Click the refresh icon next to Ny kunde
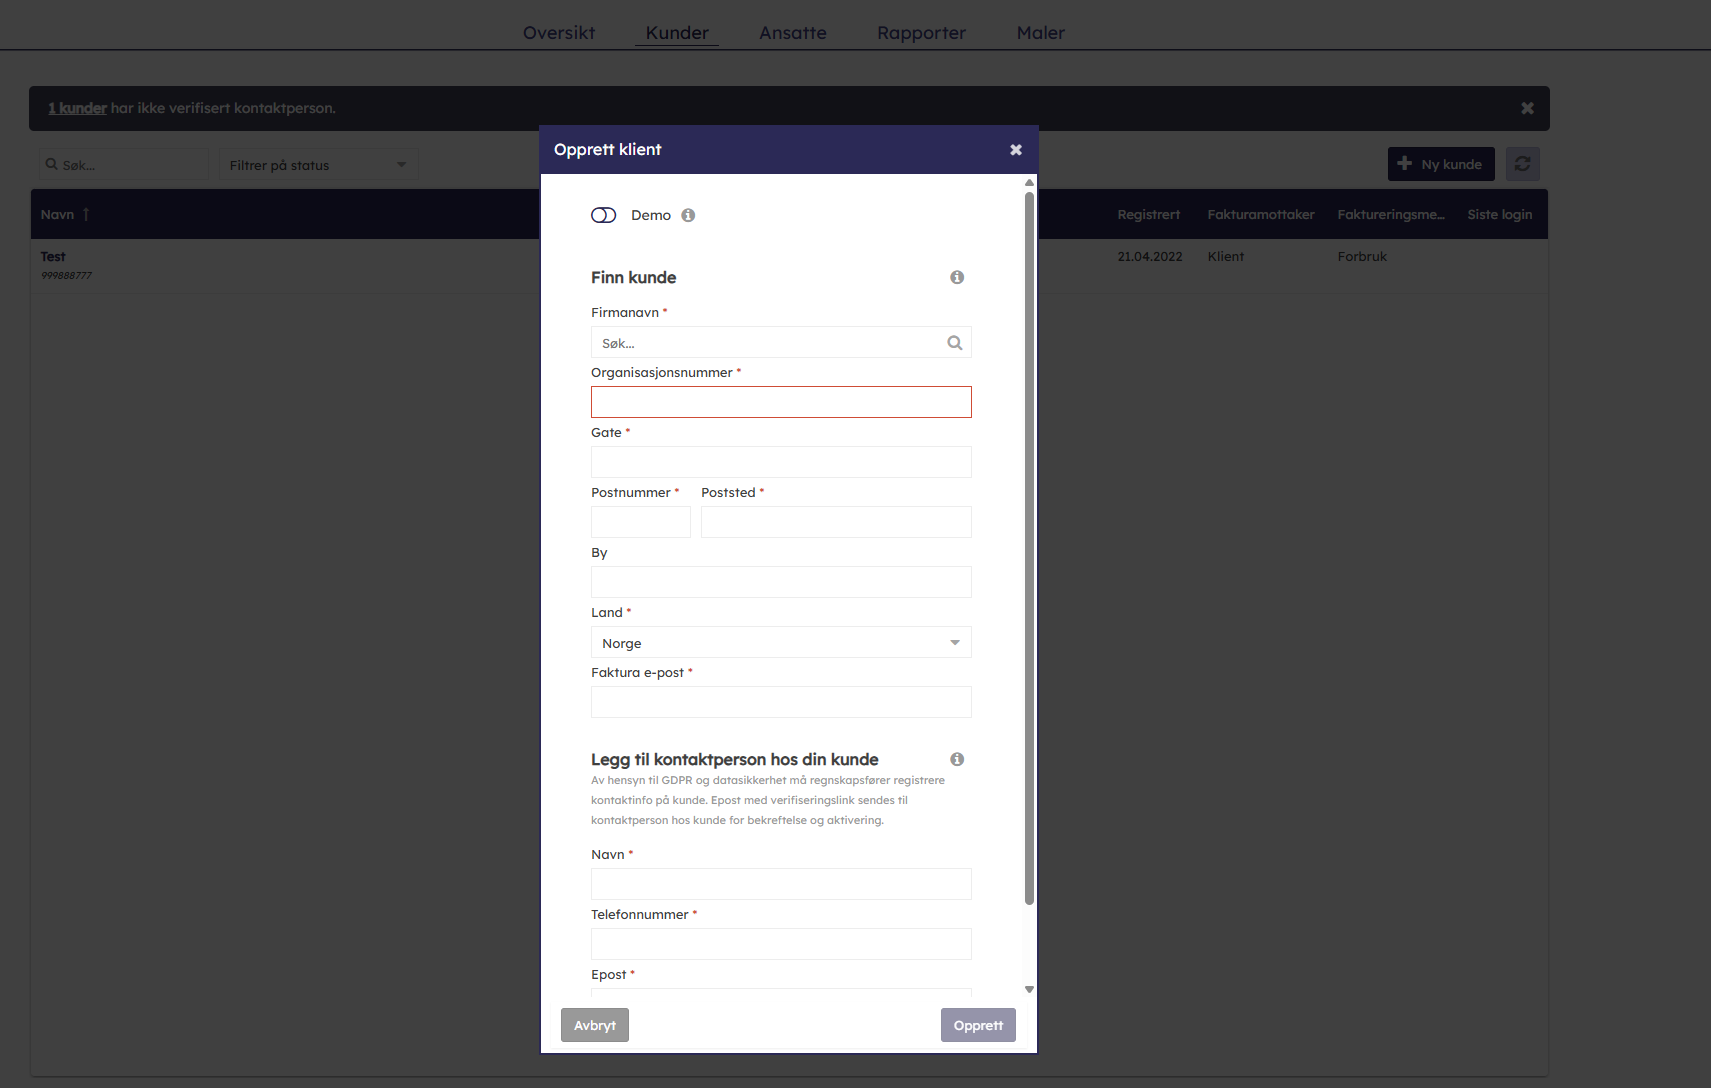Viewport: 1711px width, 1088px height. 1522,164
